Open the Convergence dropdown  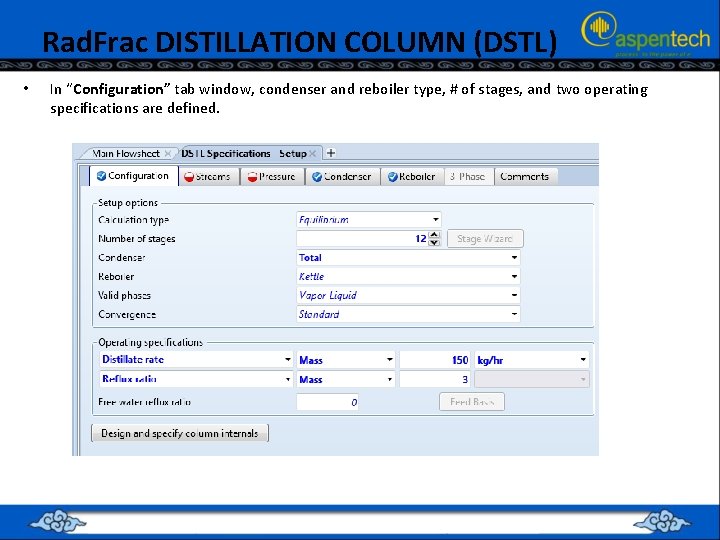[x=514, y=314]
